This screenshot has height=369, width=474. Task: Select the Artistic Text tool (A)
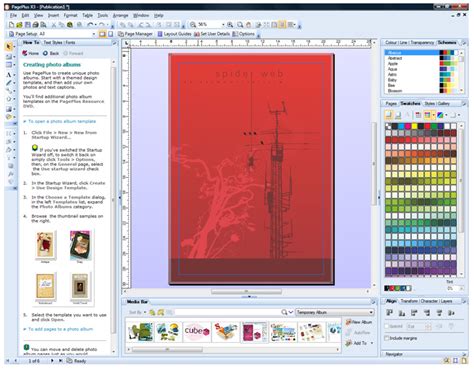9,75
